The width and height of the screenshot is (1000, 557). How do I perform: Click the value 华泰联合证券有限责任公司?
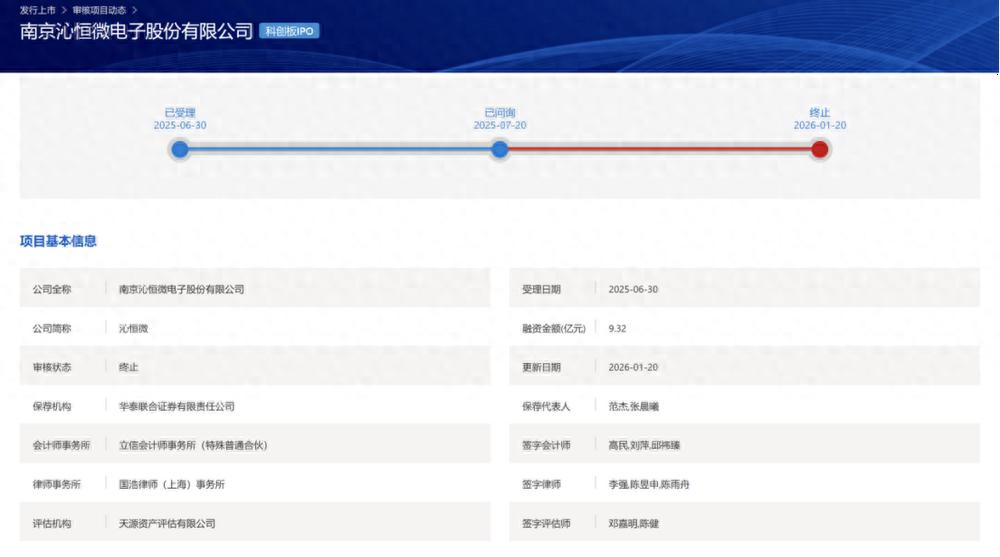[177, 406]
